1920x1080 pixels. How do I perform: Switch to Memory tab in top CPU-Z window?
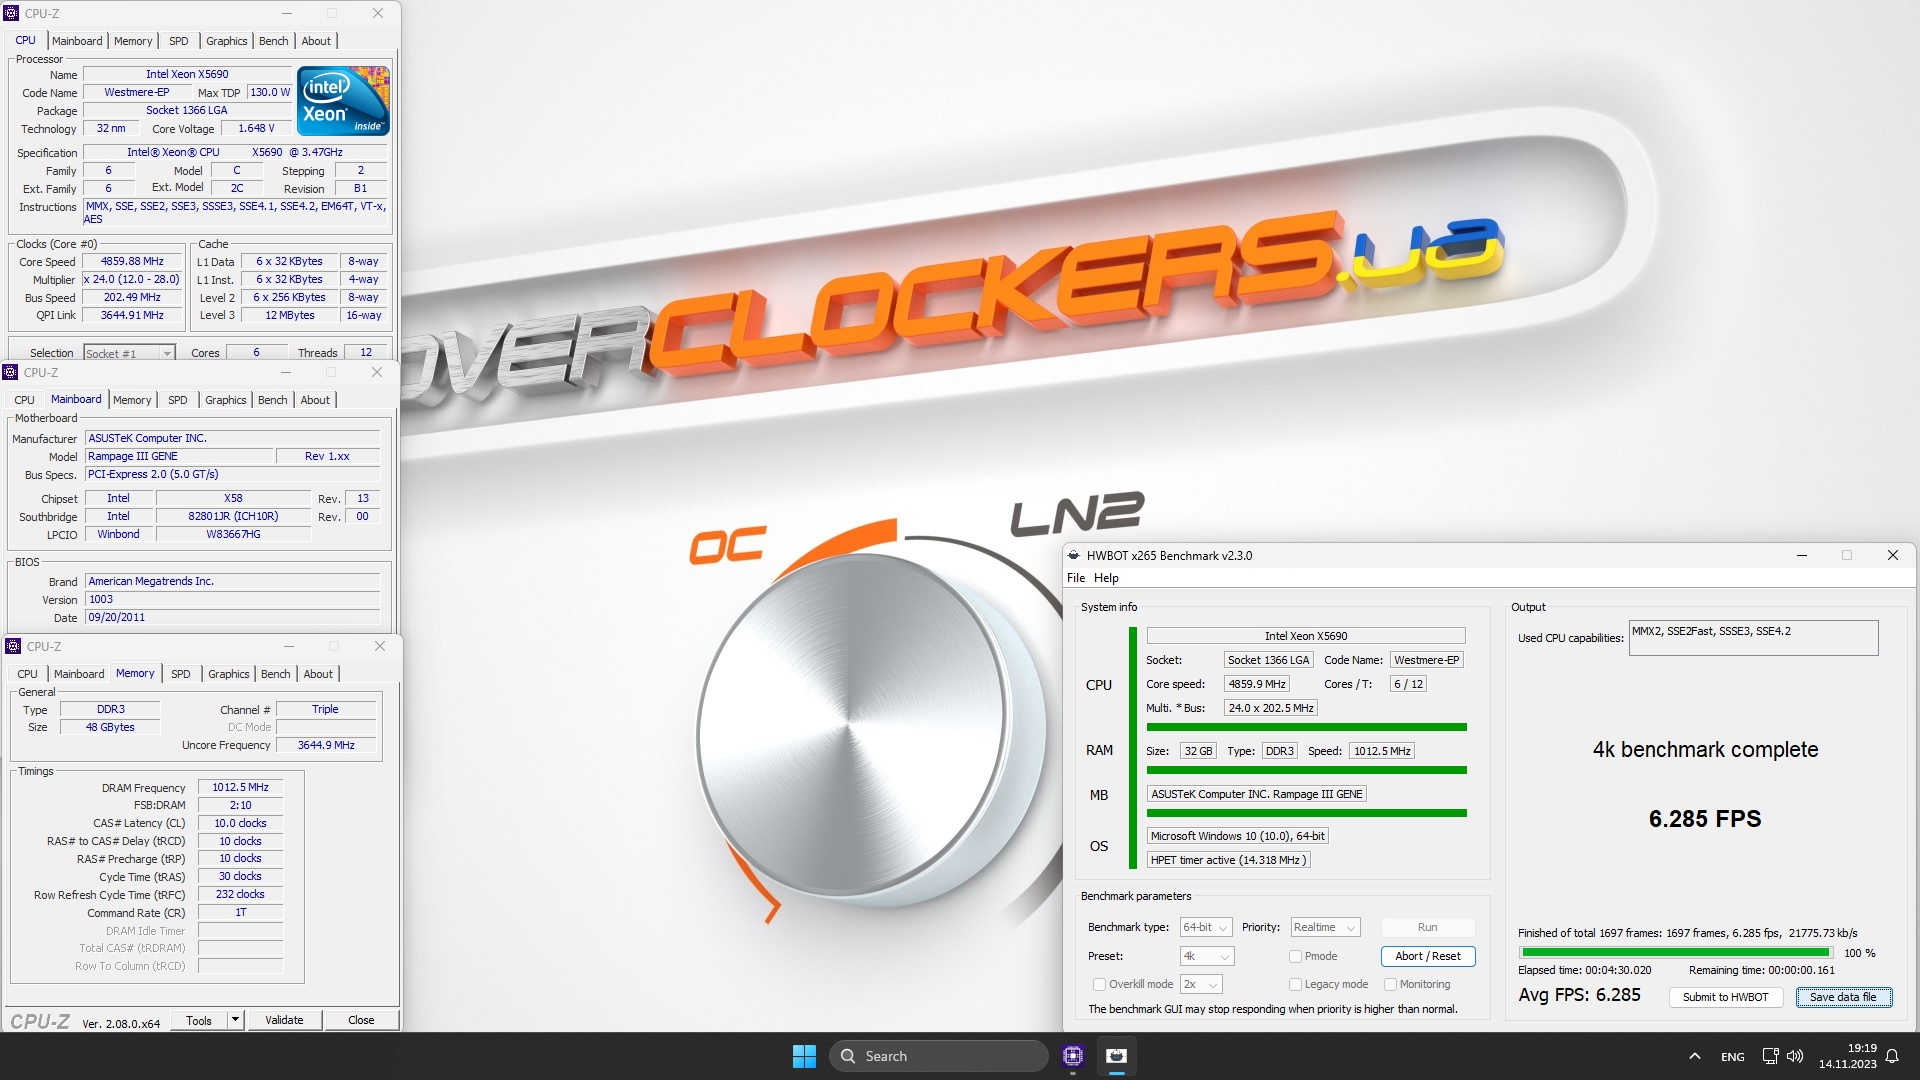(x=133, y=41)
